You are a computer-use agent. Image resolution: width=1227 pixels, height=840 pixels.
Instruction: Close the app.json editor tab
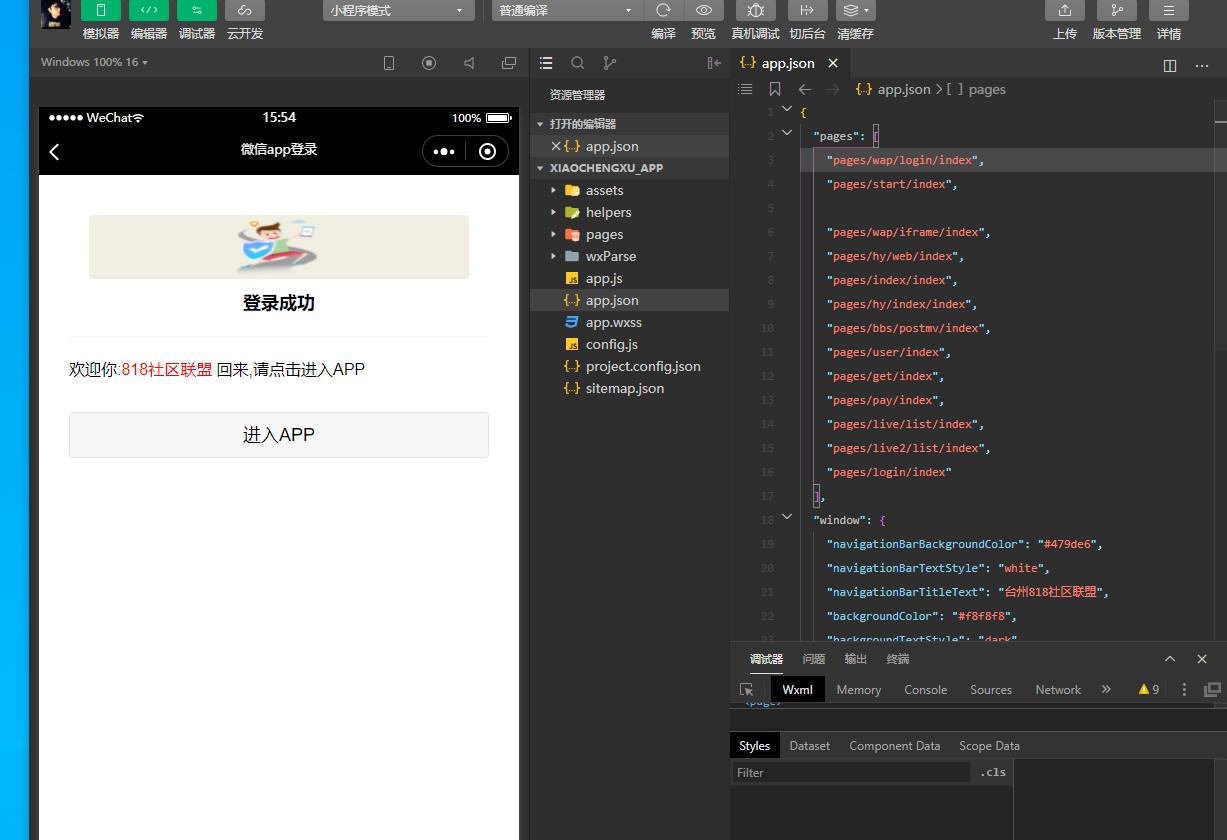pyautogui.click(x=832, y=63)
